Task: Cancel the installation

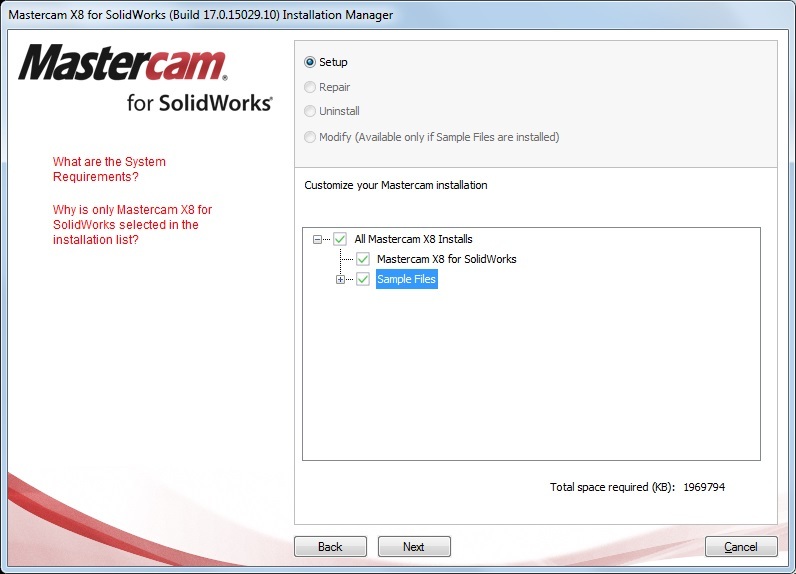Action: pyautogui.click(x=741, y=547)
